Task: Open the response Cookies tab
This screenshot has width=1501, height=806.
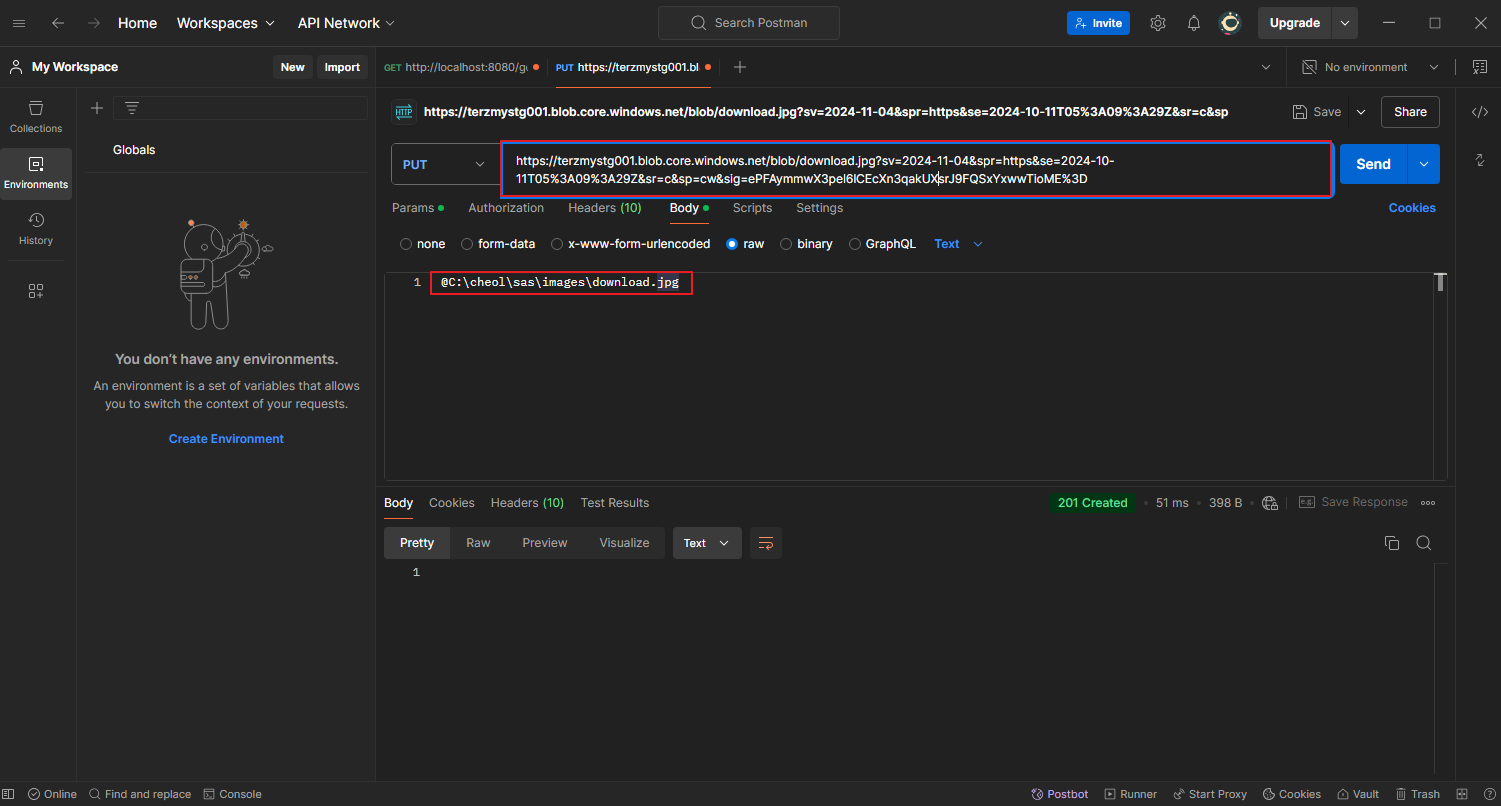Action: tap(452, 503)
